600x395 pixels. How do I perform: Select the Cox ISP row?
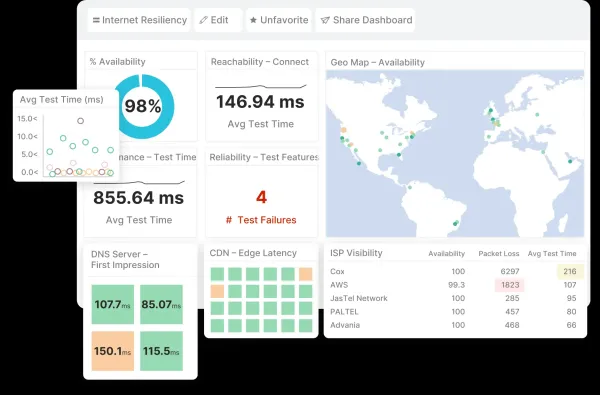point(455,271)
